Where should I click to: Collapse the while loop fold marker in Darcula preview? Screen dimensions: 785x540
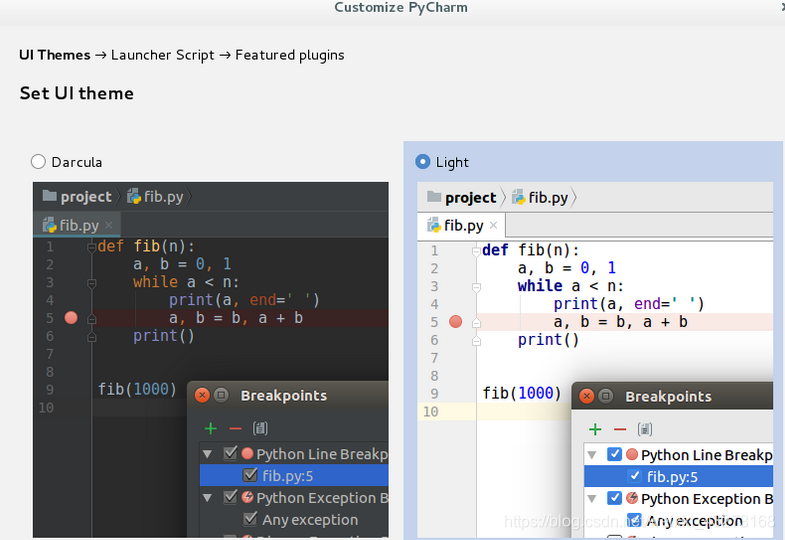coord(91,283)
